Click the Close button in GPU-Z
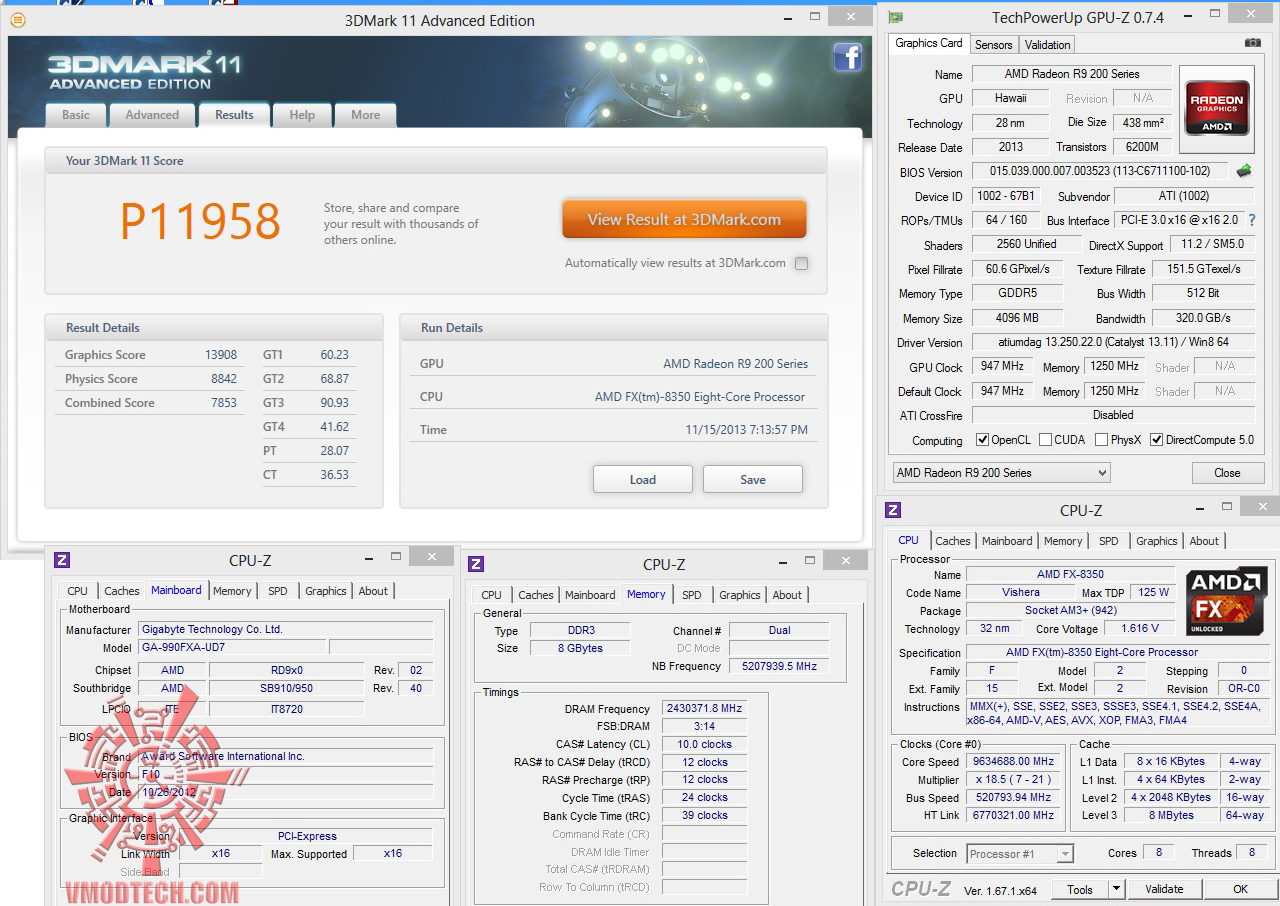Screen dimensions: 1280x906 [x=1227, y=473]
